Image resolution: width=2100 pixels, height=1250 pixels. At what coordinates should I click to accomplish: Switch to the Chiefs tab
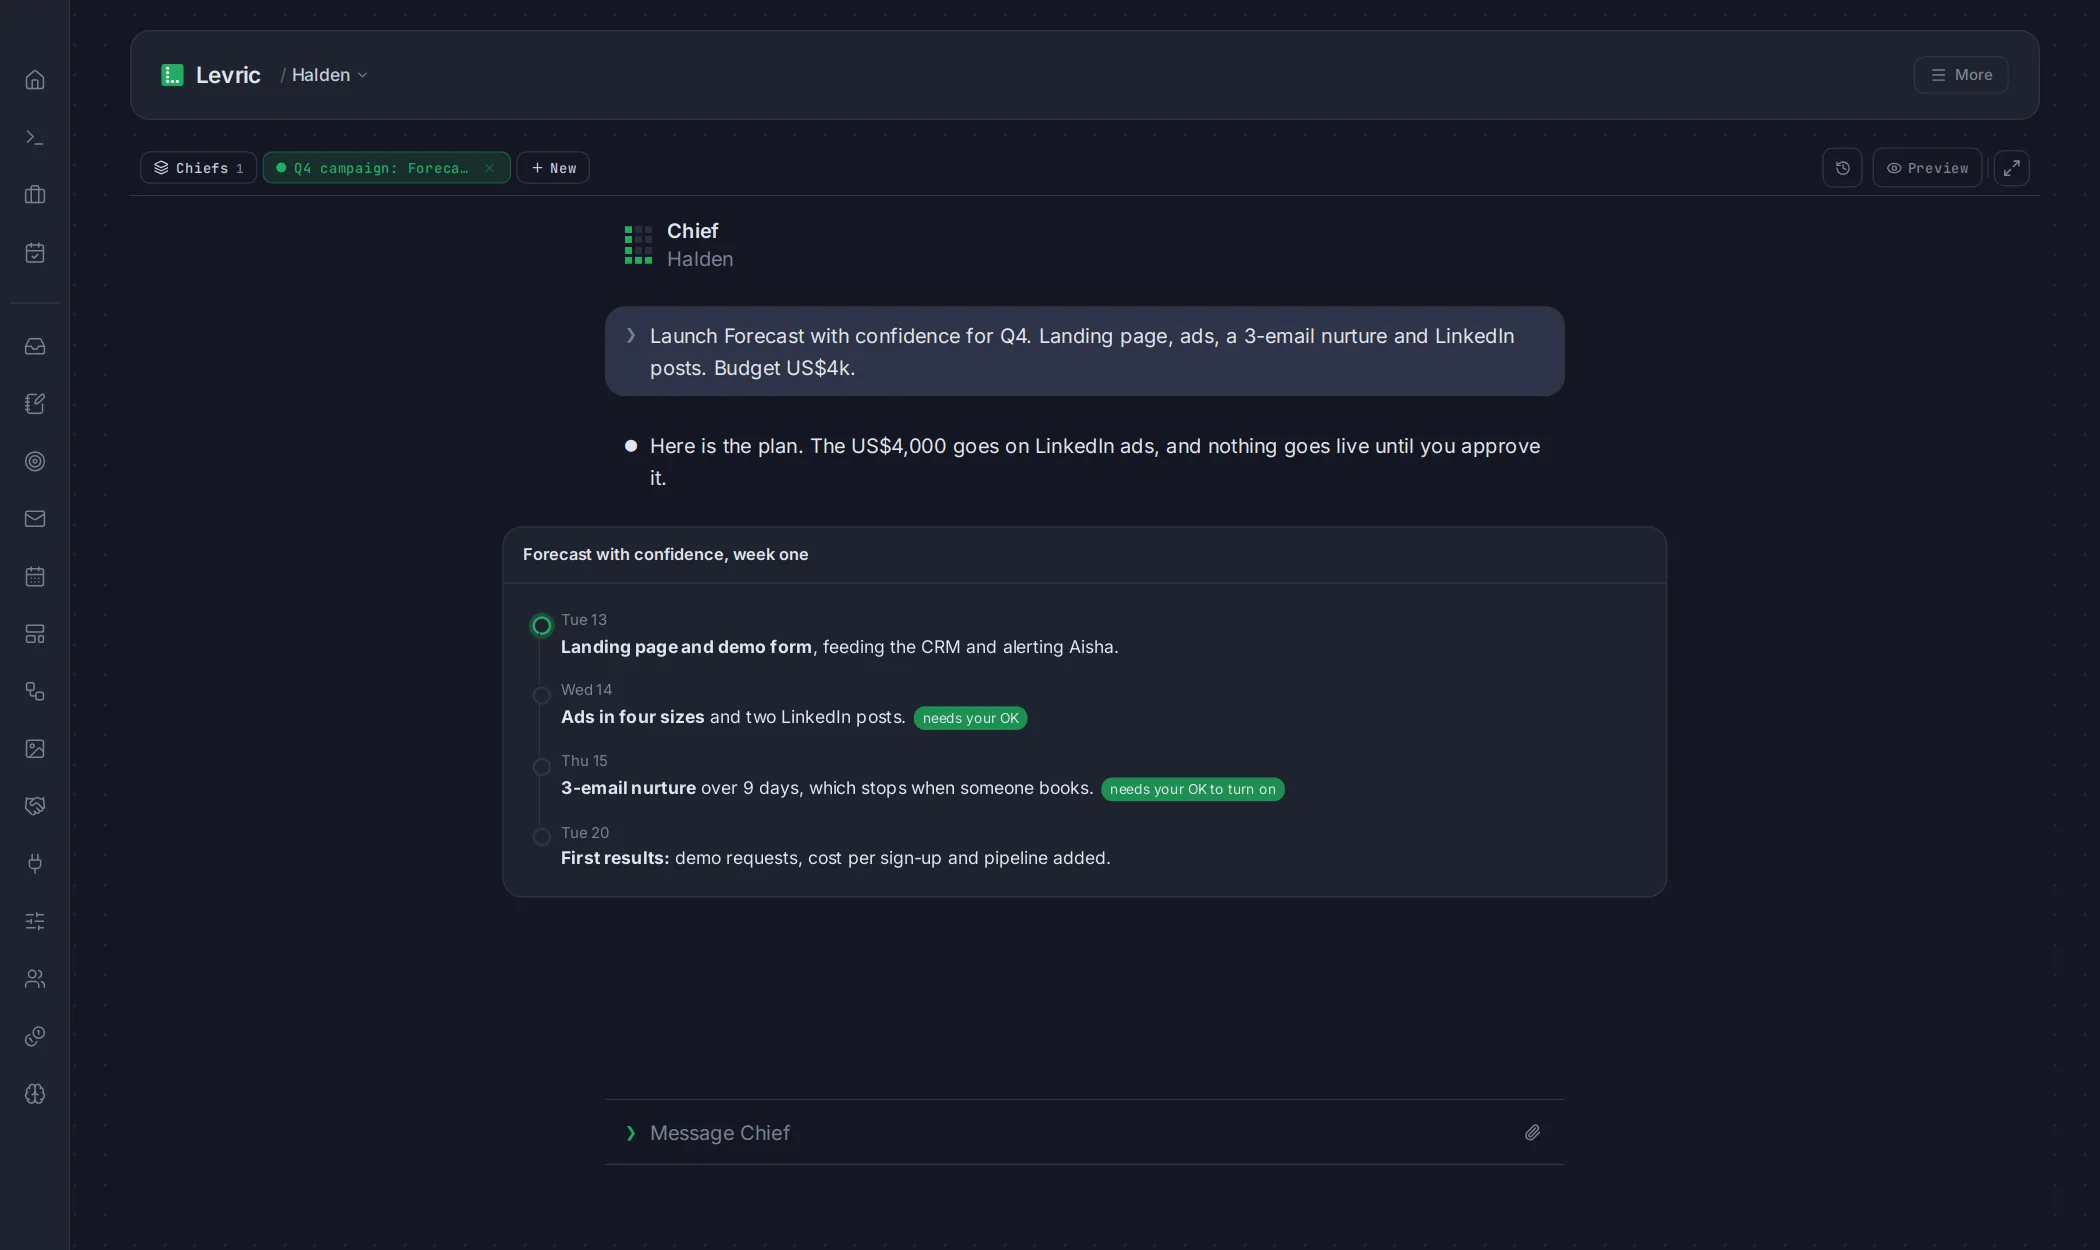coord(198,168)
